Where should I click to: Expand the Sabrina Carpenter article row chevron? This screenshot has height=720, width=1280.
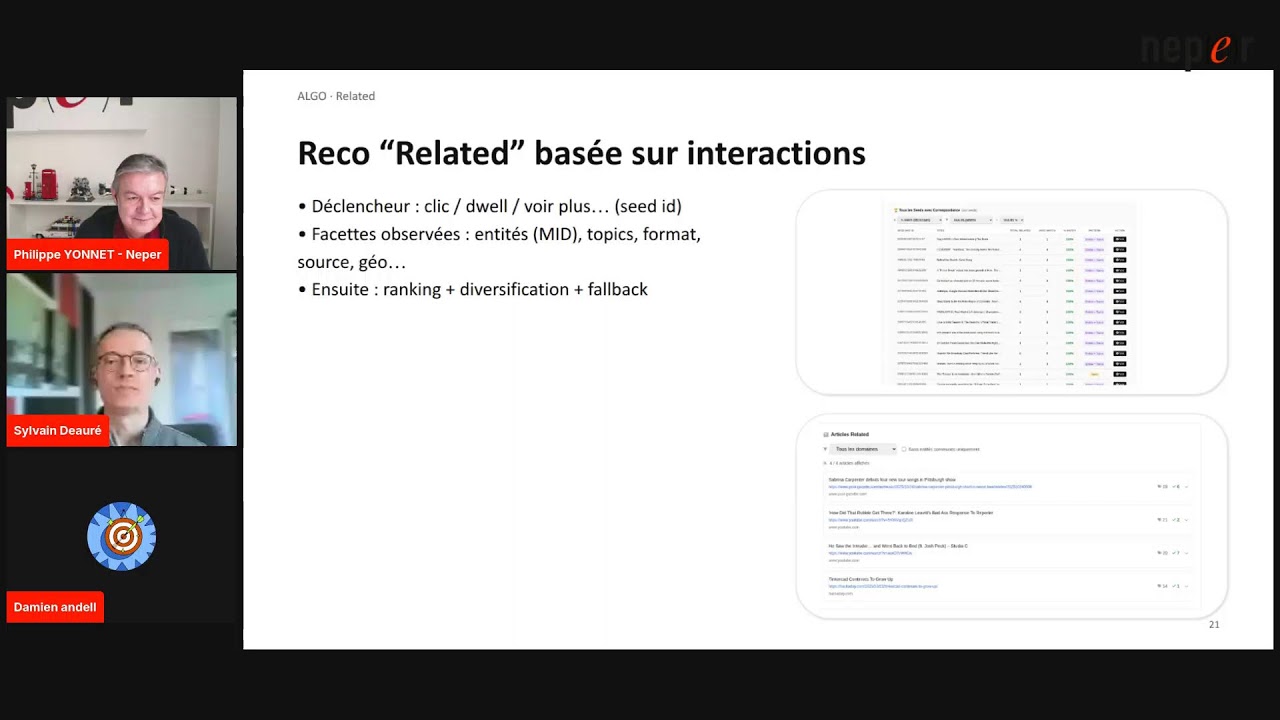pos(1187,487)
